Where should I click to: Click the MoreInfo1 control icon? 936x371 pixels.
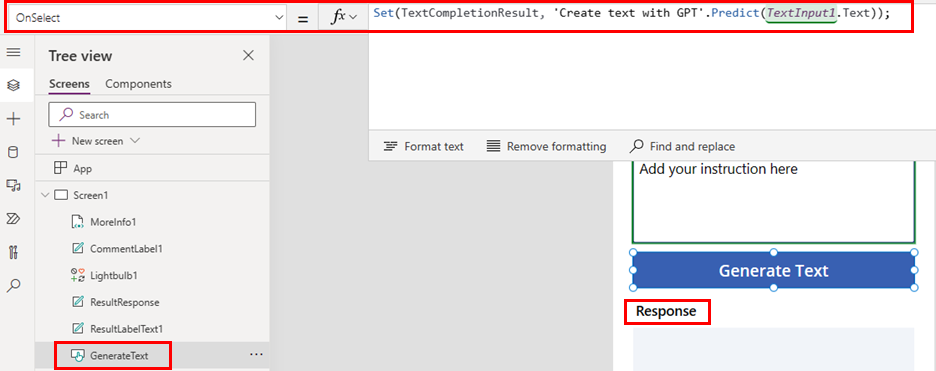(x=78, y=222)
